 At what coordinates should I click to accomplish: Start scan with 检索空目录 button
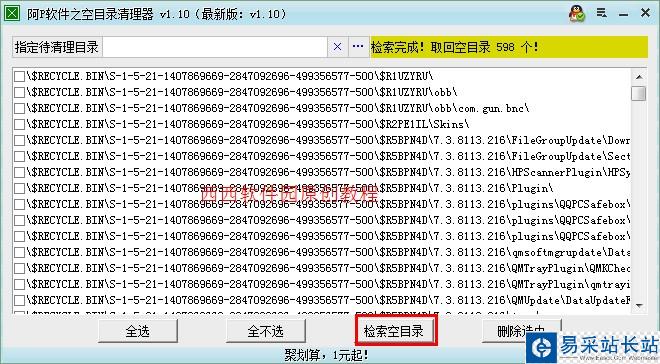pos(394,331)
